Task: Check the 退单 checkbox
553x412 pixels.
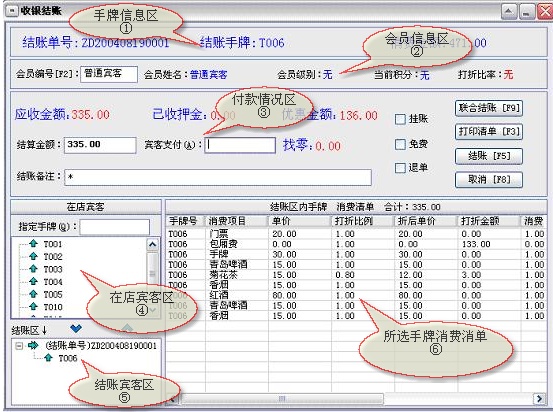Action: point(400,168)
